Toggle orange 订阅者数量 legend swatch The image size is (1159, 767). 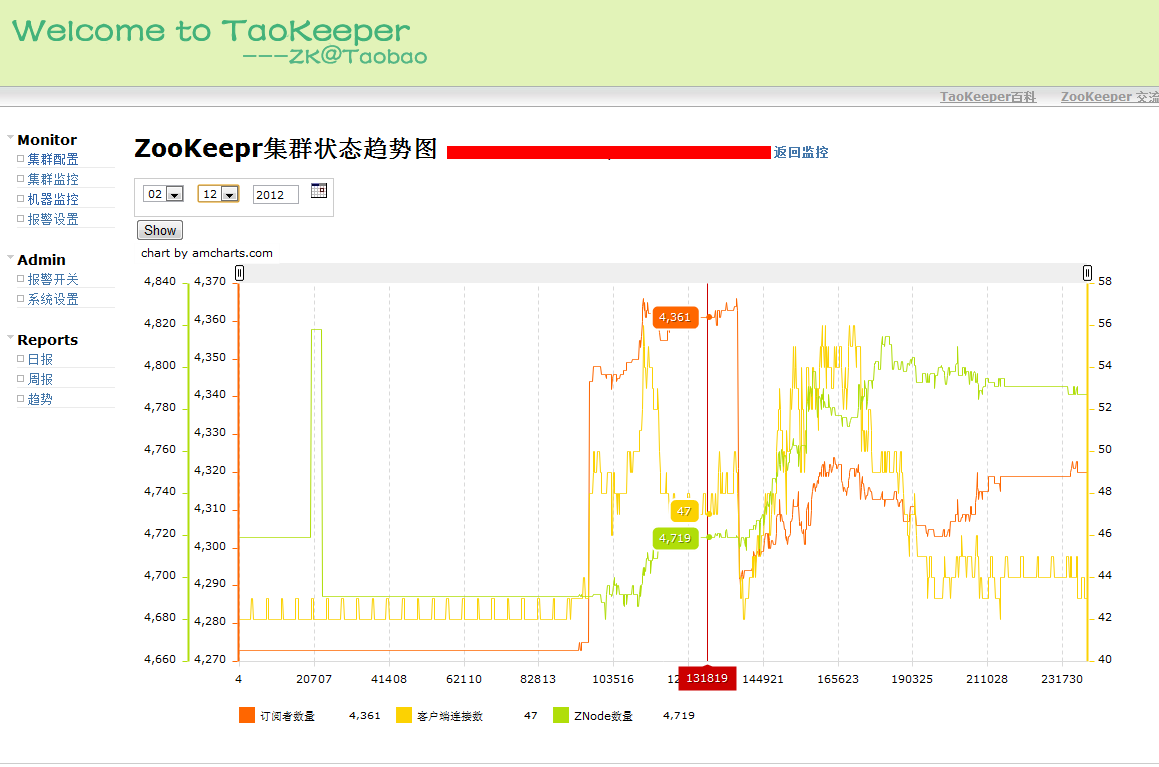click(x=247, y=715)
